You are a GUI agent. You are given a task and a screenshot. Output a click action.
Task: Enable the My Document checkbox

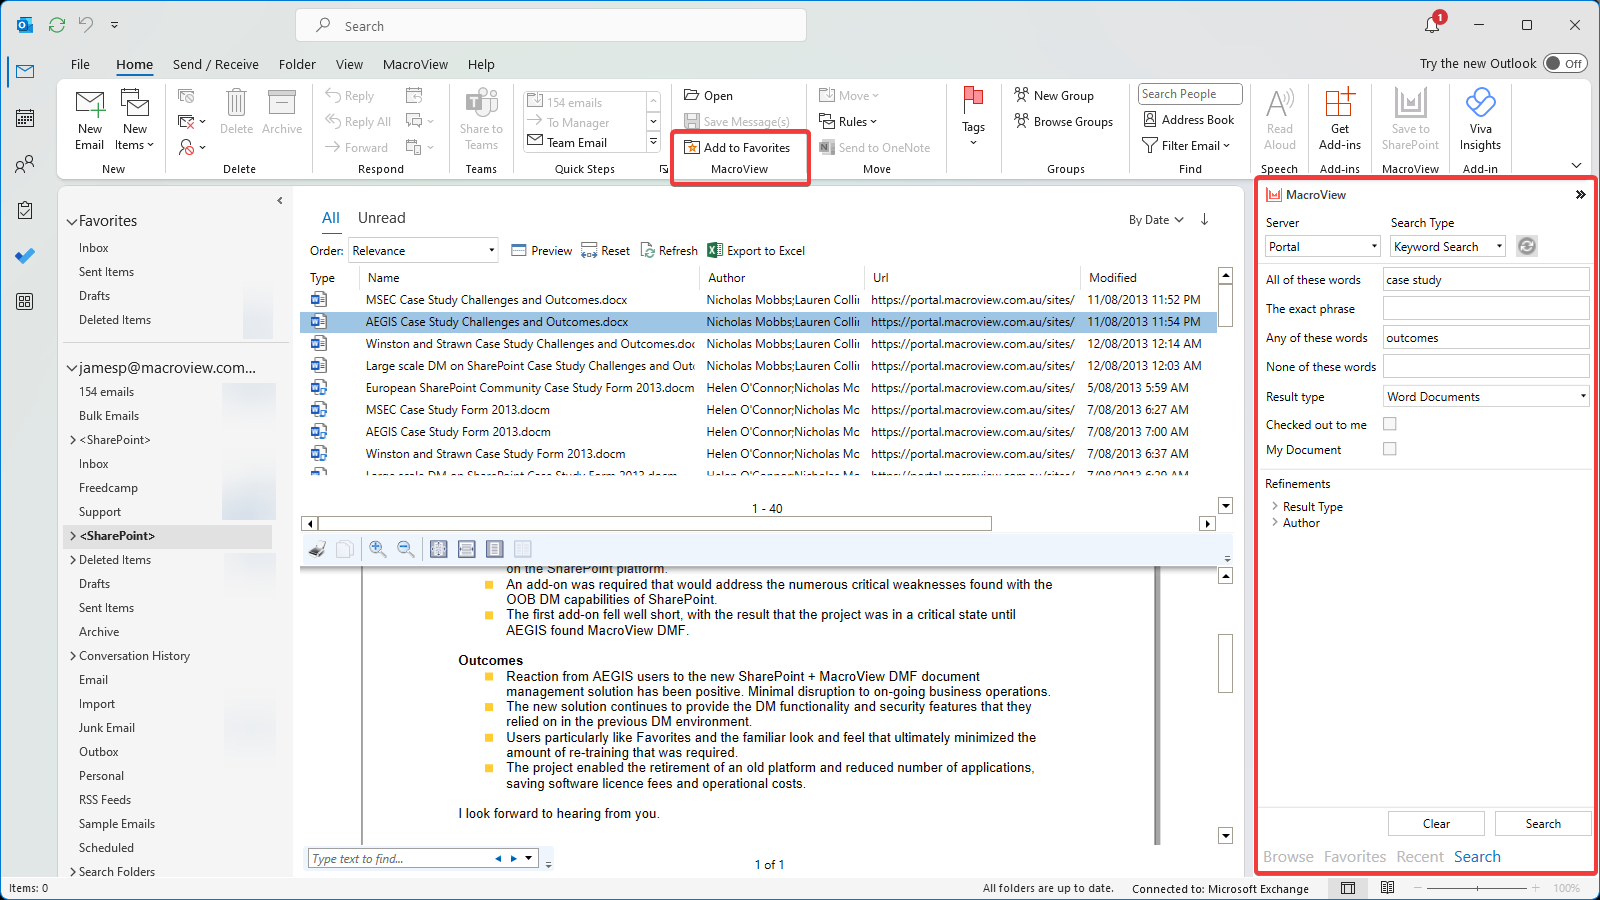tap(1389, 449)
